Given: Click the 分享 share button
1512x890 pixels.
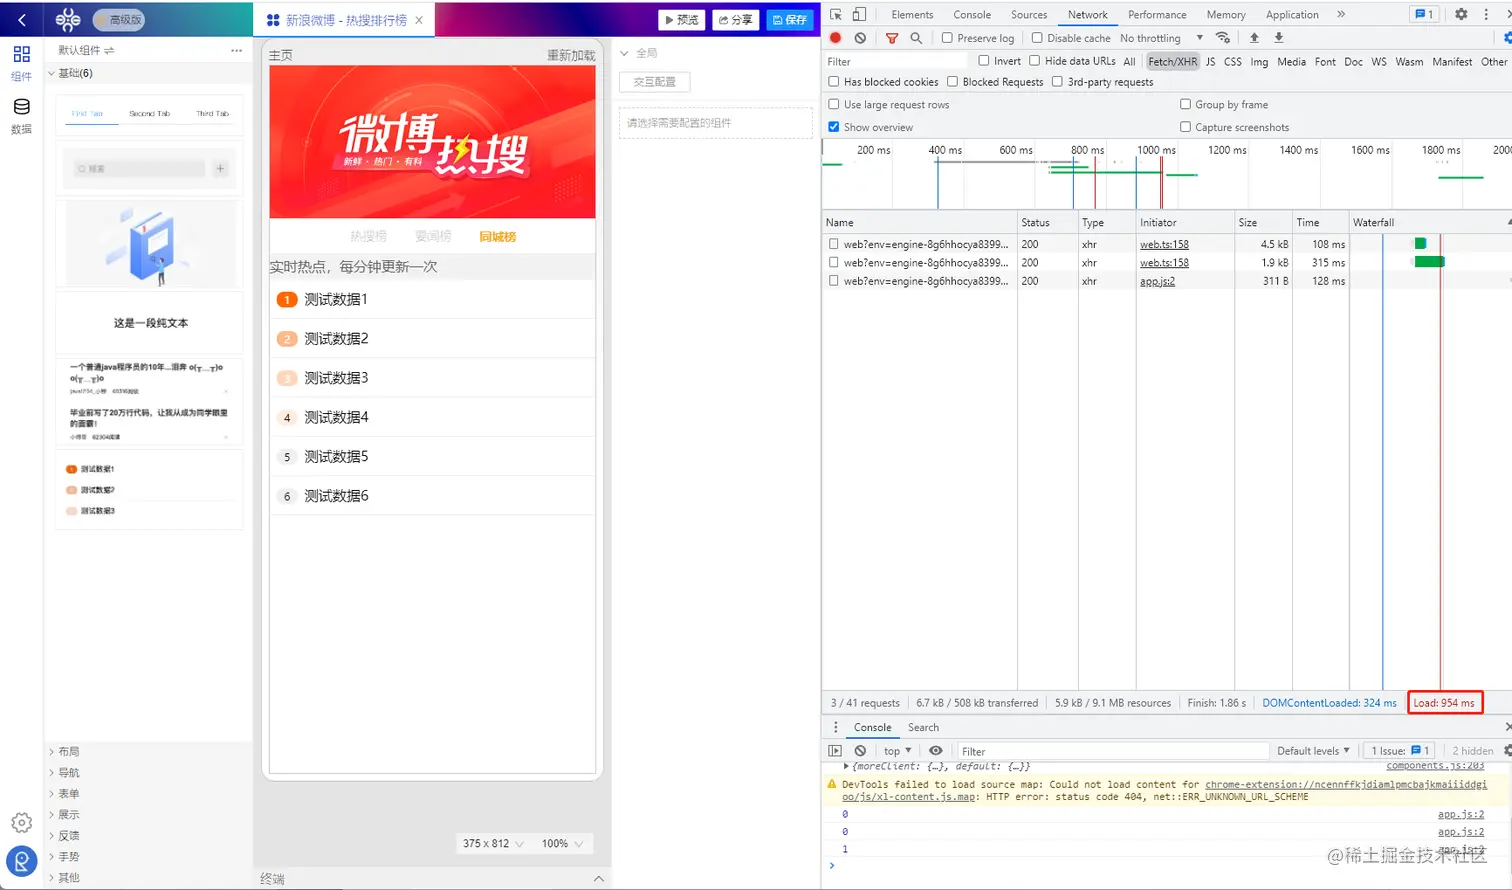Looking at the screenshot, I should (736, 20).
